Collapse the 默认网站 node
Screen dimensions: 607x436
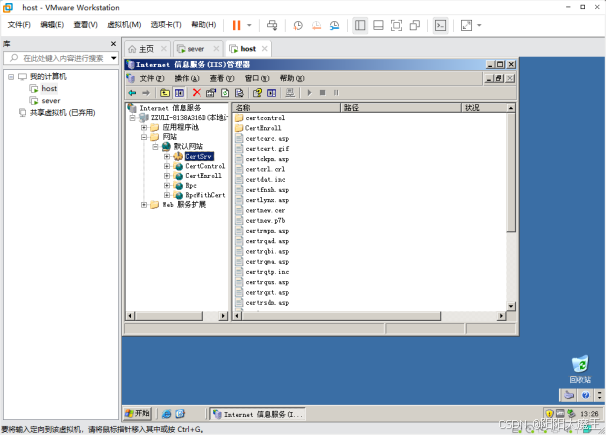155,147
